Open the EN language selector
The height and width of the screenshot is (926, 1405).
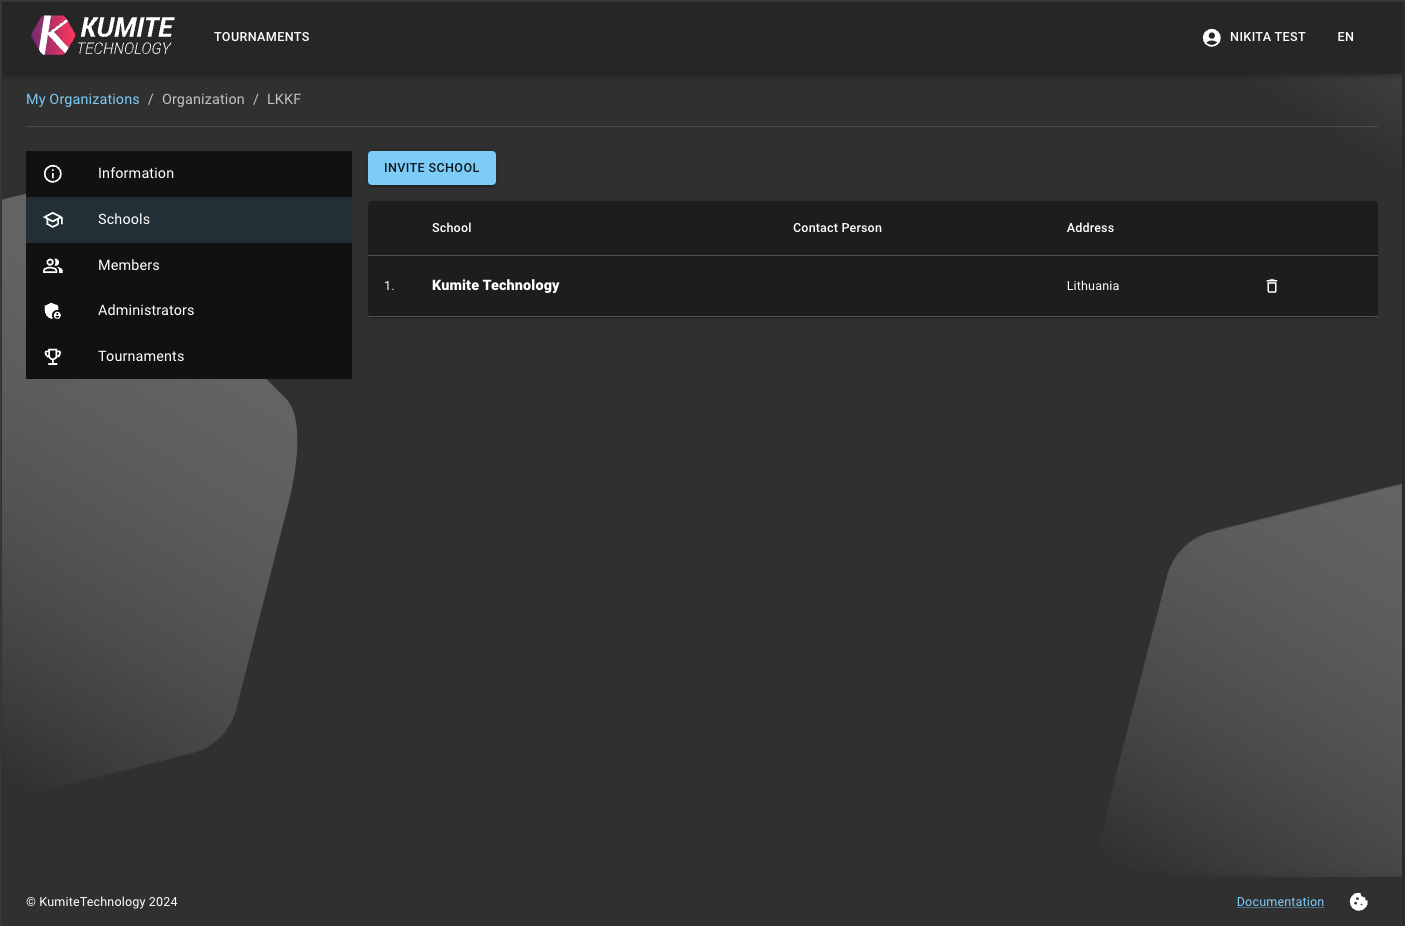pos(1345,37)
